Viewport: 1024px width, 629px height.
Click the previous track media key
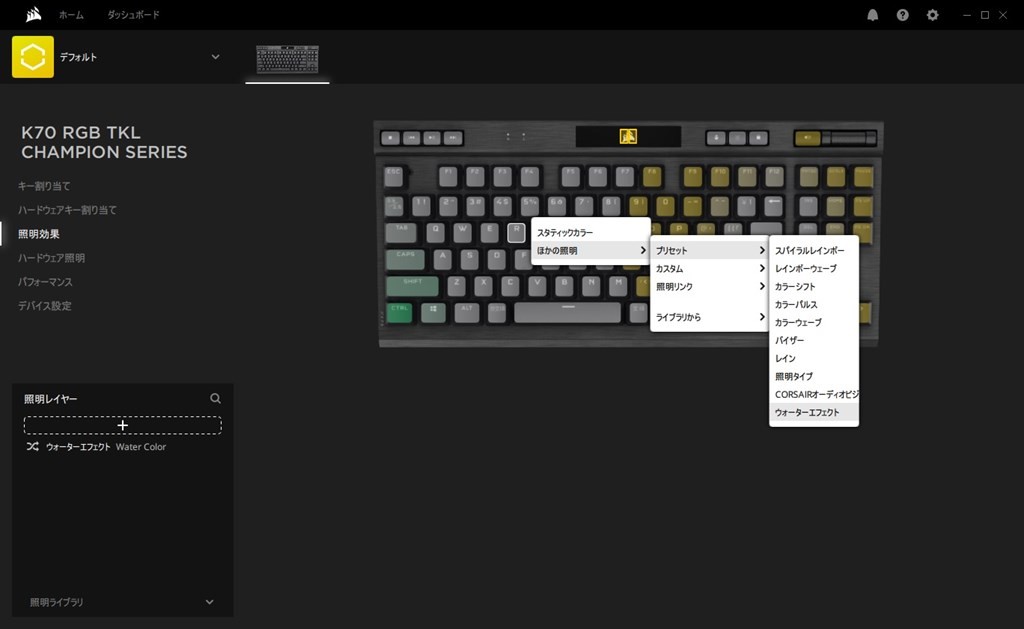(x=411, y=138)
